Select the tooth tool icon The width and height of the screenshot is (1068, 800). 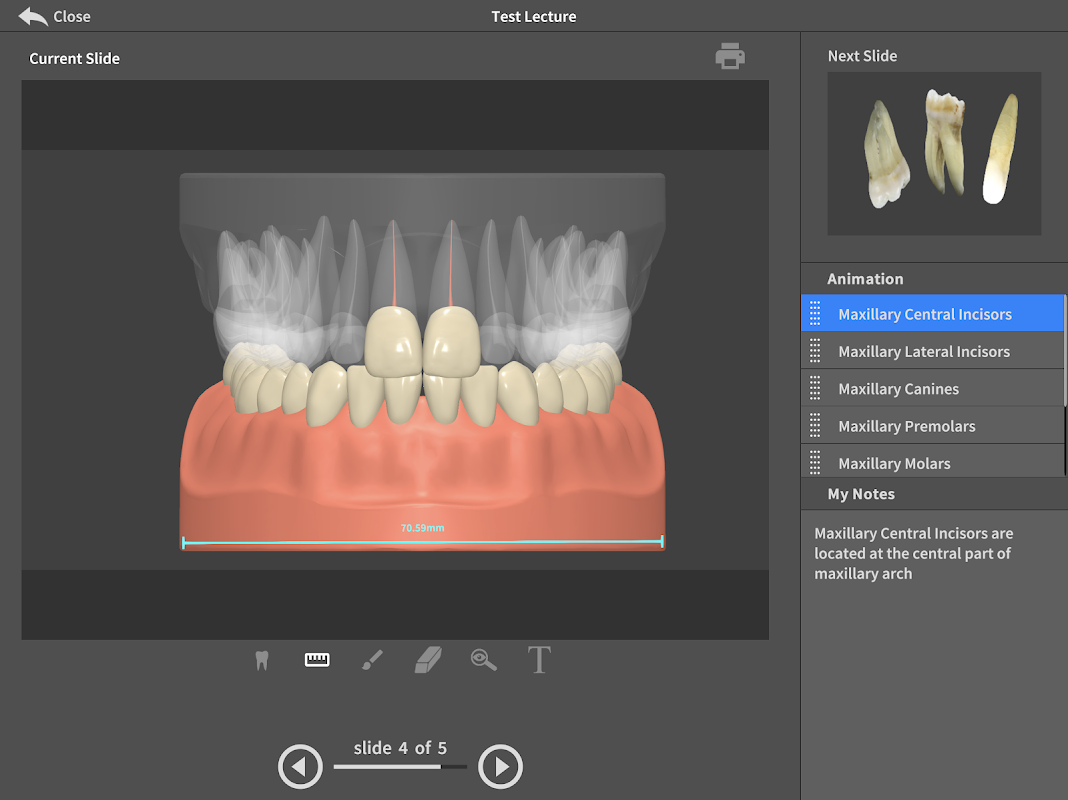(x=262, y=660)
